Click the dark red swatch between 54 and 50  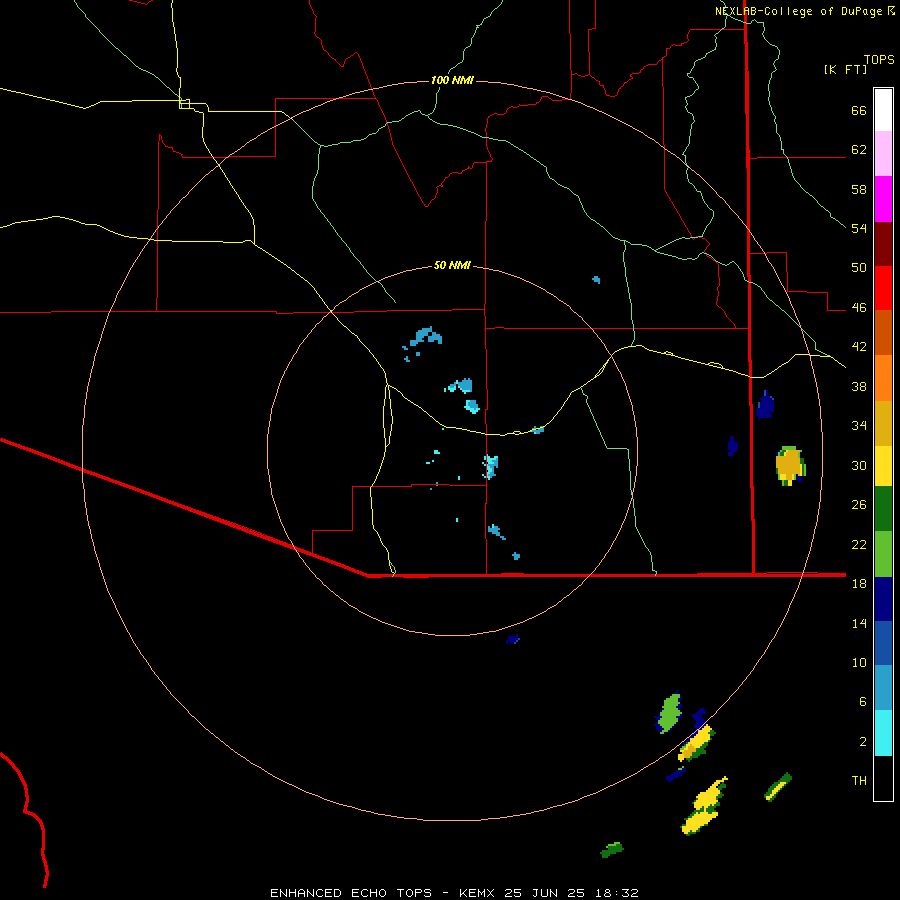[883, 244]
